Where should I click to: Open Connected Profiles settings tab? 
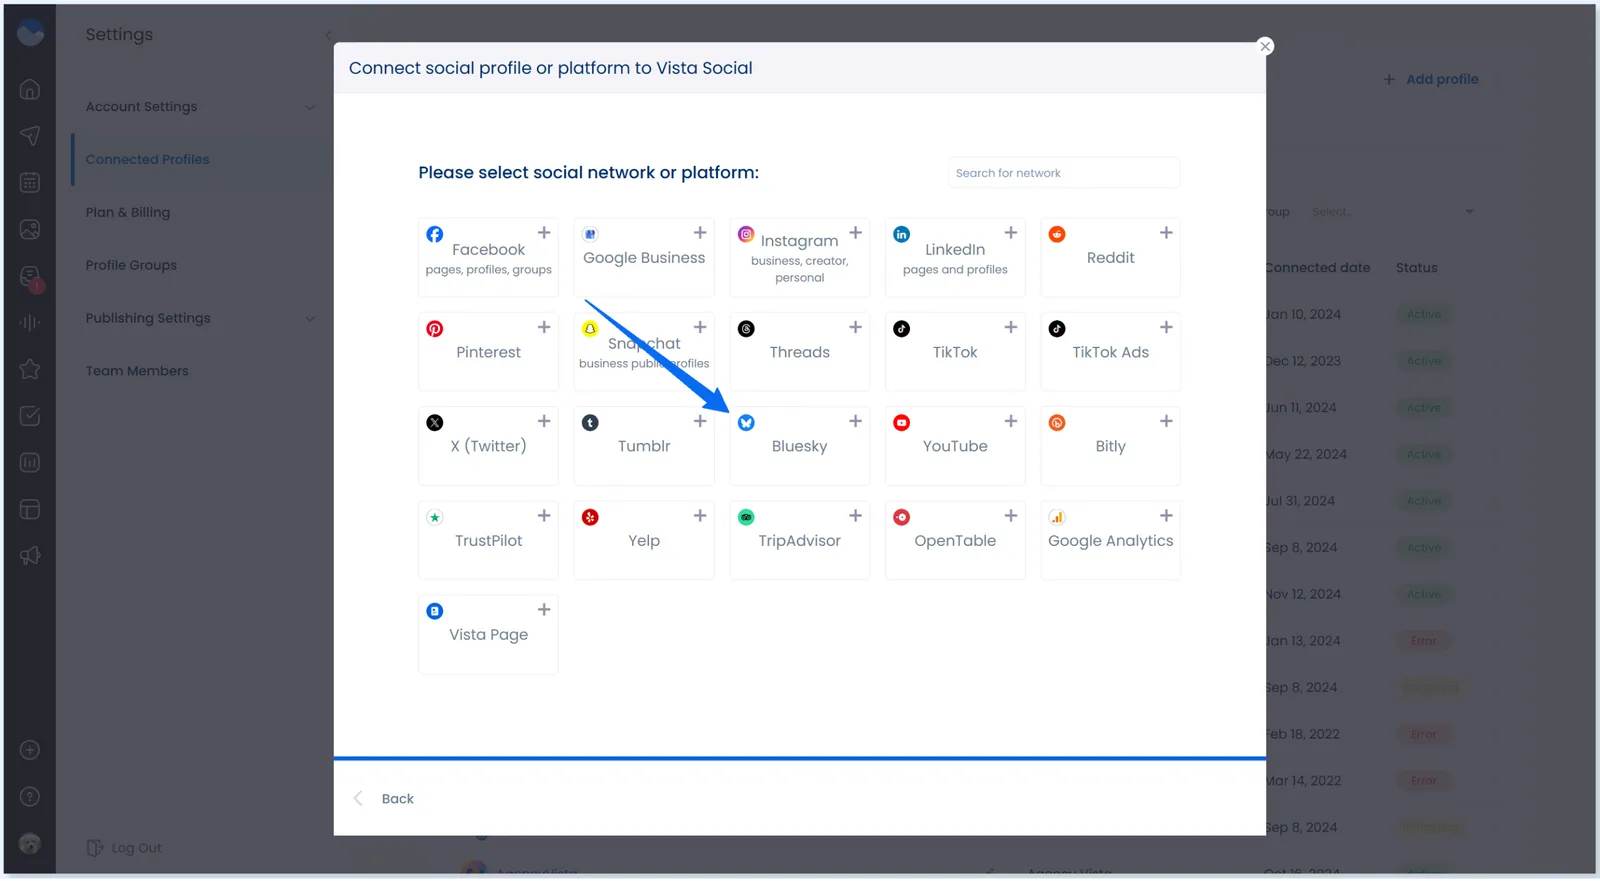(x=148, y=160)
